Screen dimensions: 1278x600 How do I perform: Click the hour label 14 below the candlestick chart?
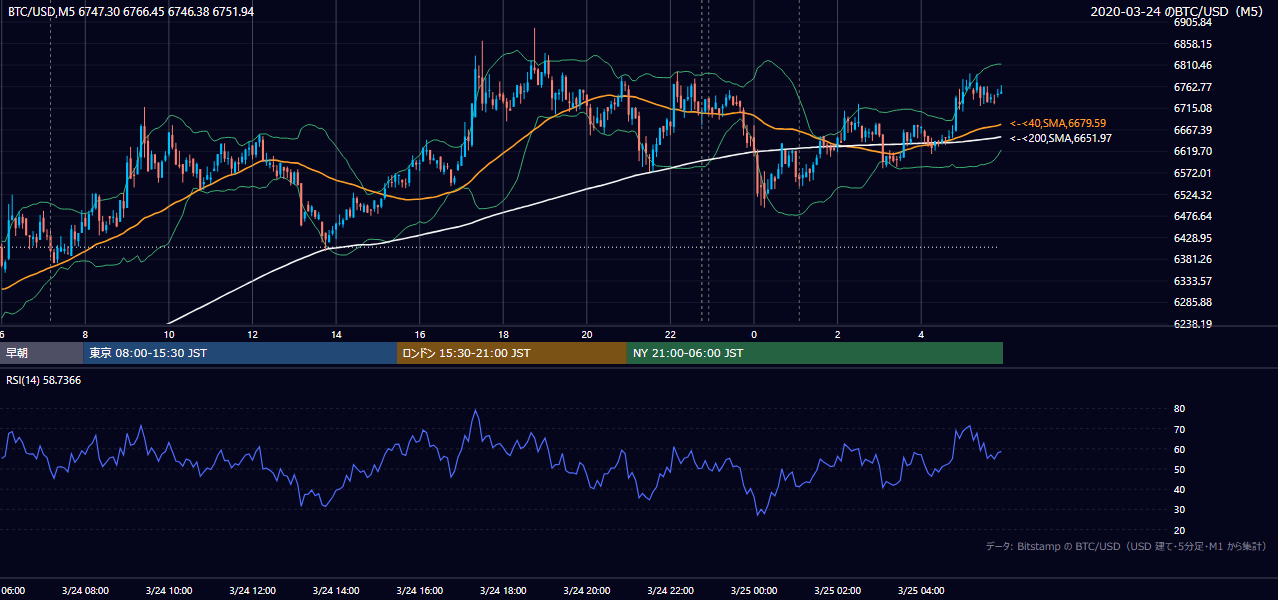(x=336, y=334)
